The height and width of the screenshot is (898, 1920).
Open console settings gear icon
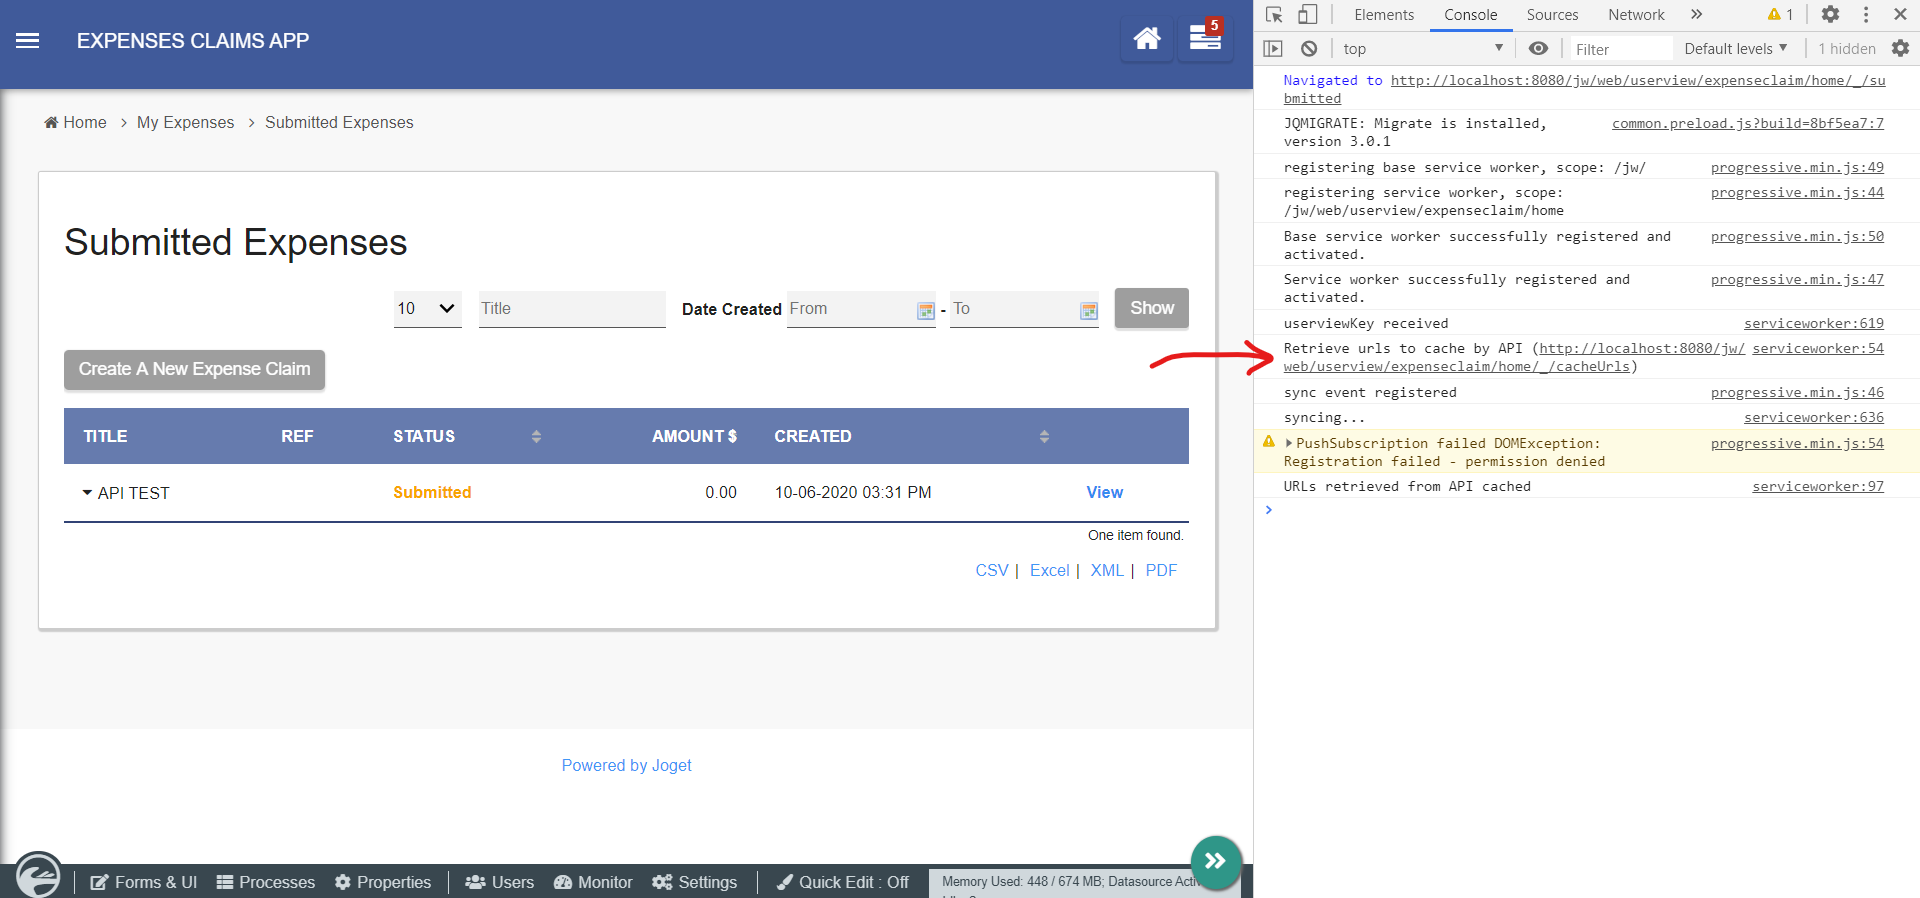(x=1900, y=49)
